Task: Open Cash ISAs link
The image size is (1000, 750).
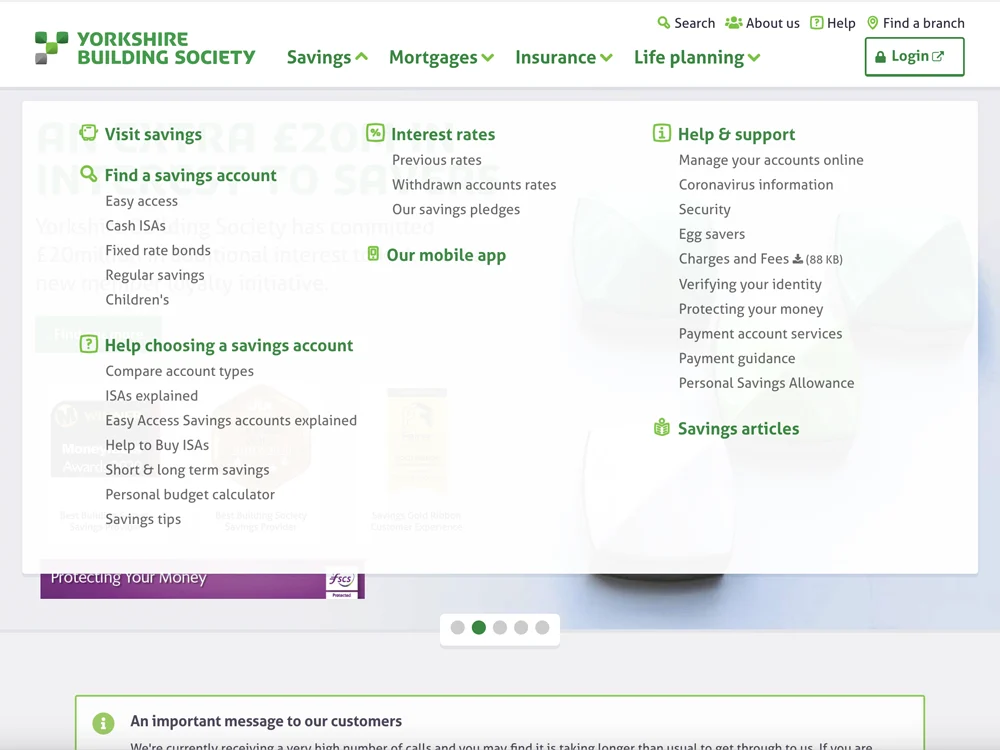Action: [x=136, y=226]
